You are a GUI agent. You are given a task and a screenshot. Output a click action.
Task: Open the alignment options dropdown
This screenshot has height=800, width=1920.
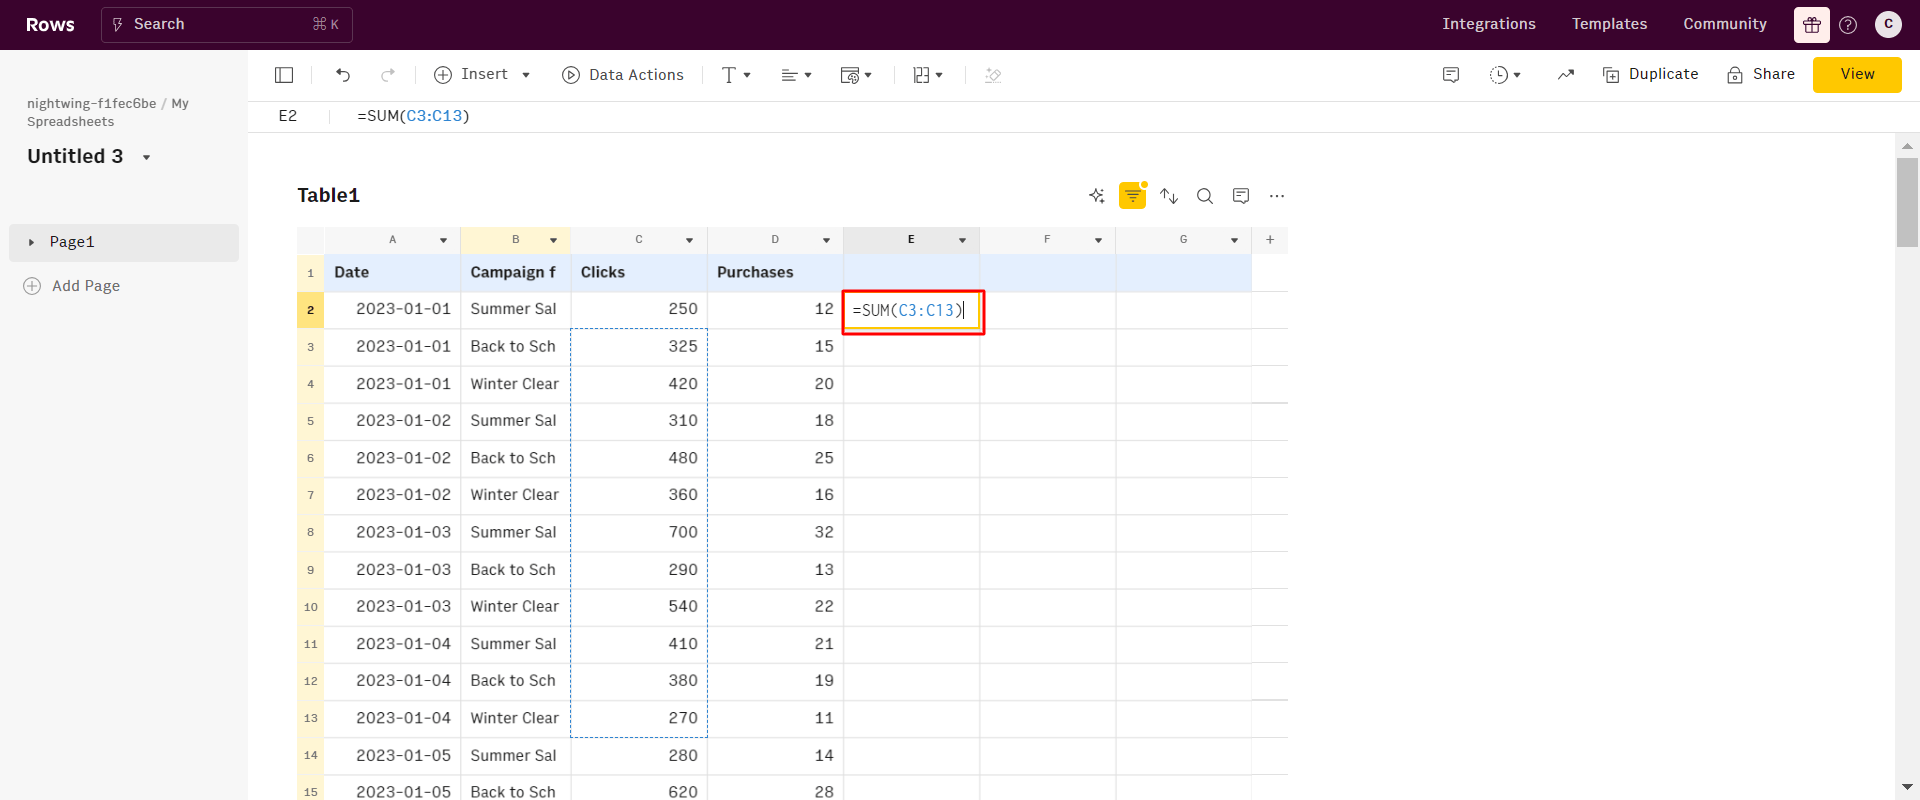797,75
